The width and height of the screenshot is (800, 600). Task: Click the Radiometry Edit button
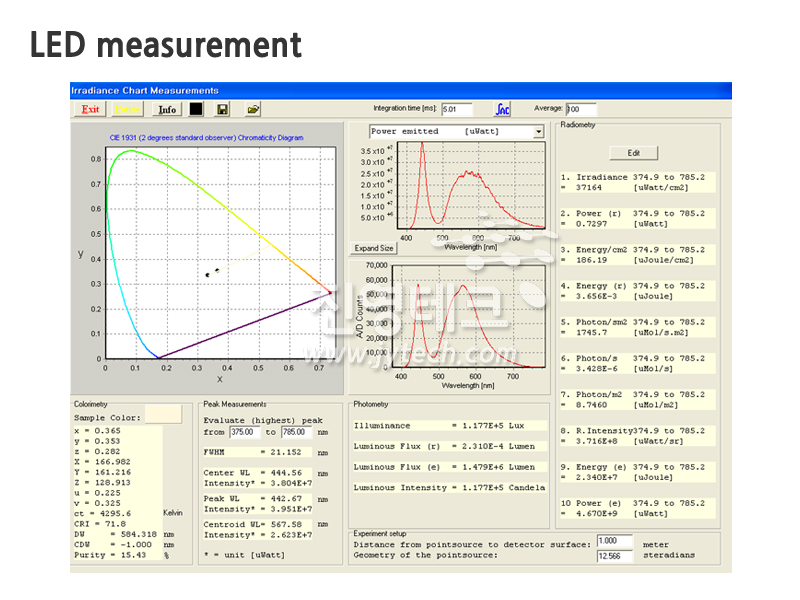tap(634, 153)
